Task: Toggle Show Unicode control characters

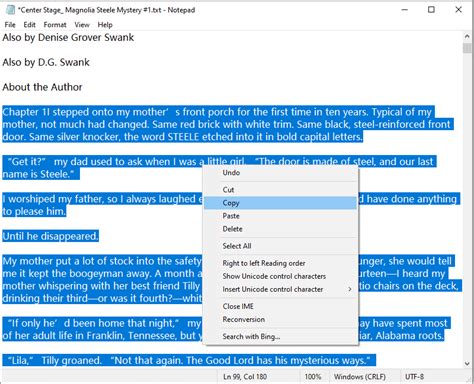Action: (281, 276)
